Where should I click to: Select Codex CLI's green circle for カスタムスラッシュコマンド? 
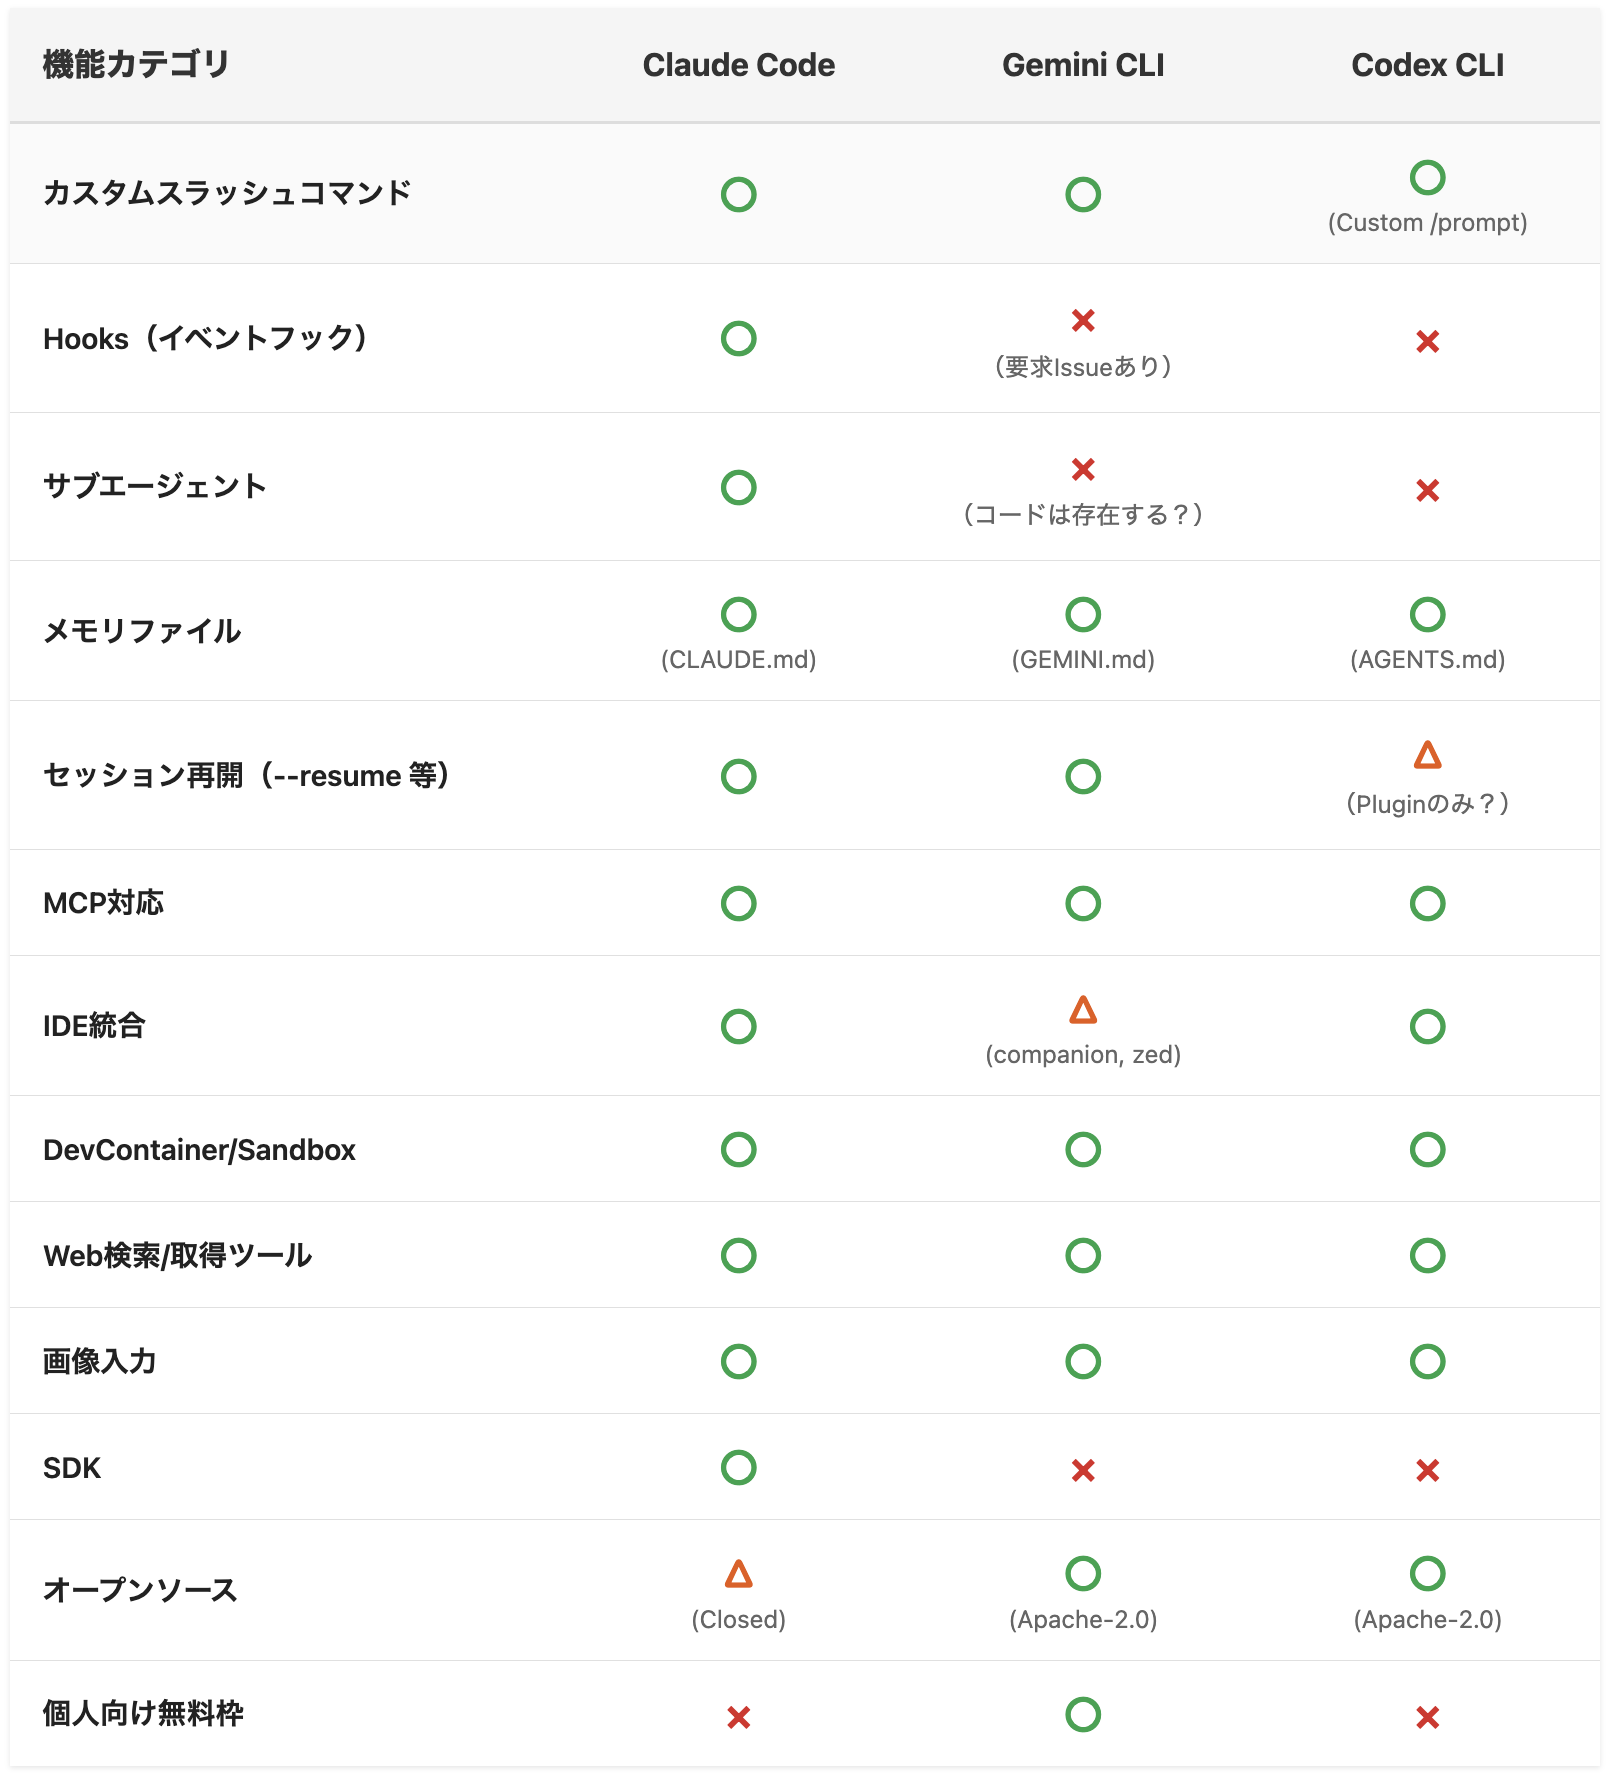[x=1427, y=178]
